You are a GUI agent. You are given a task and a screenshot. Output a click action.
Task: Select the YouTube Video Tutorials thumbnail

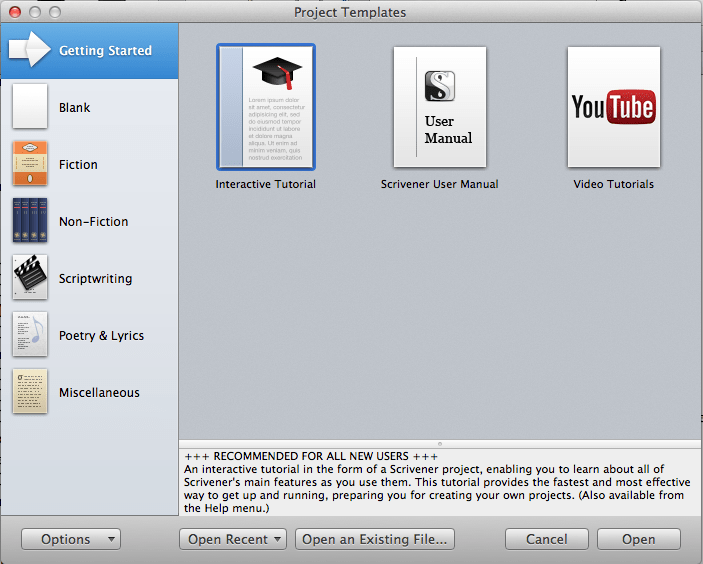[614, 107]
